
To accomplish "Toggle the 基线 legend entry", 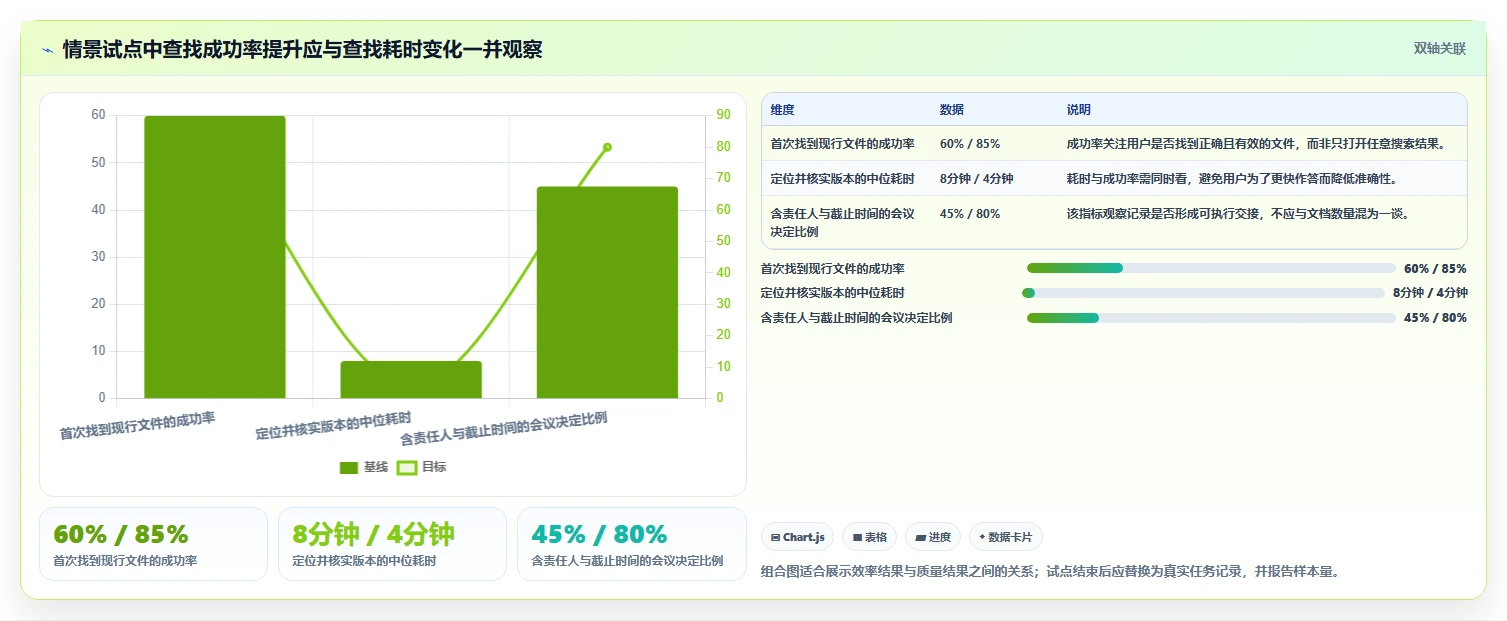I will 364,467.
